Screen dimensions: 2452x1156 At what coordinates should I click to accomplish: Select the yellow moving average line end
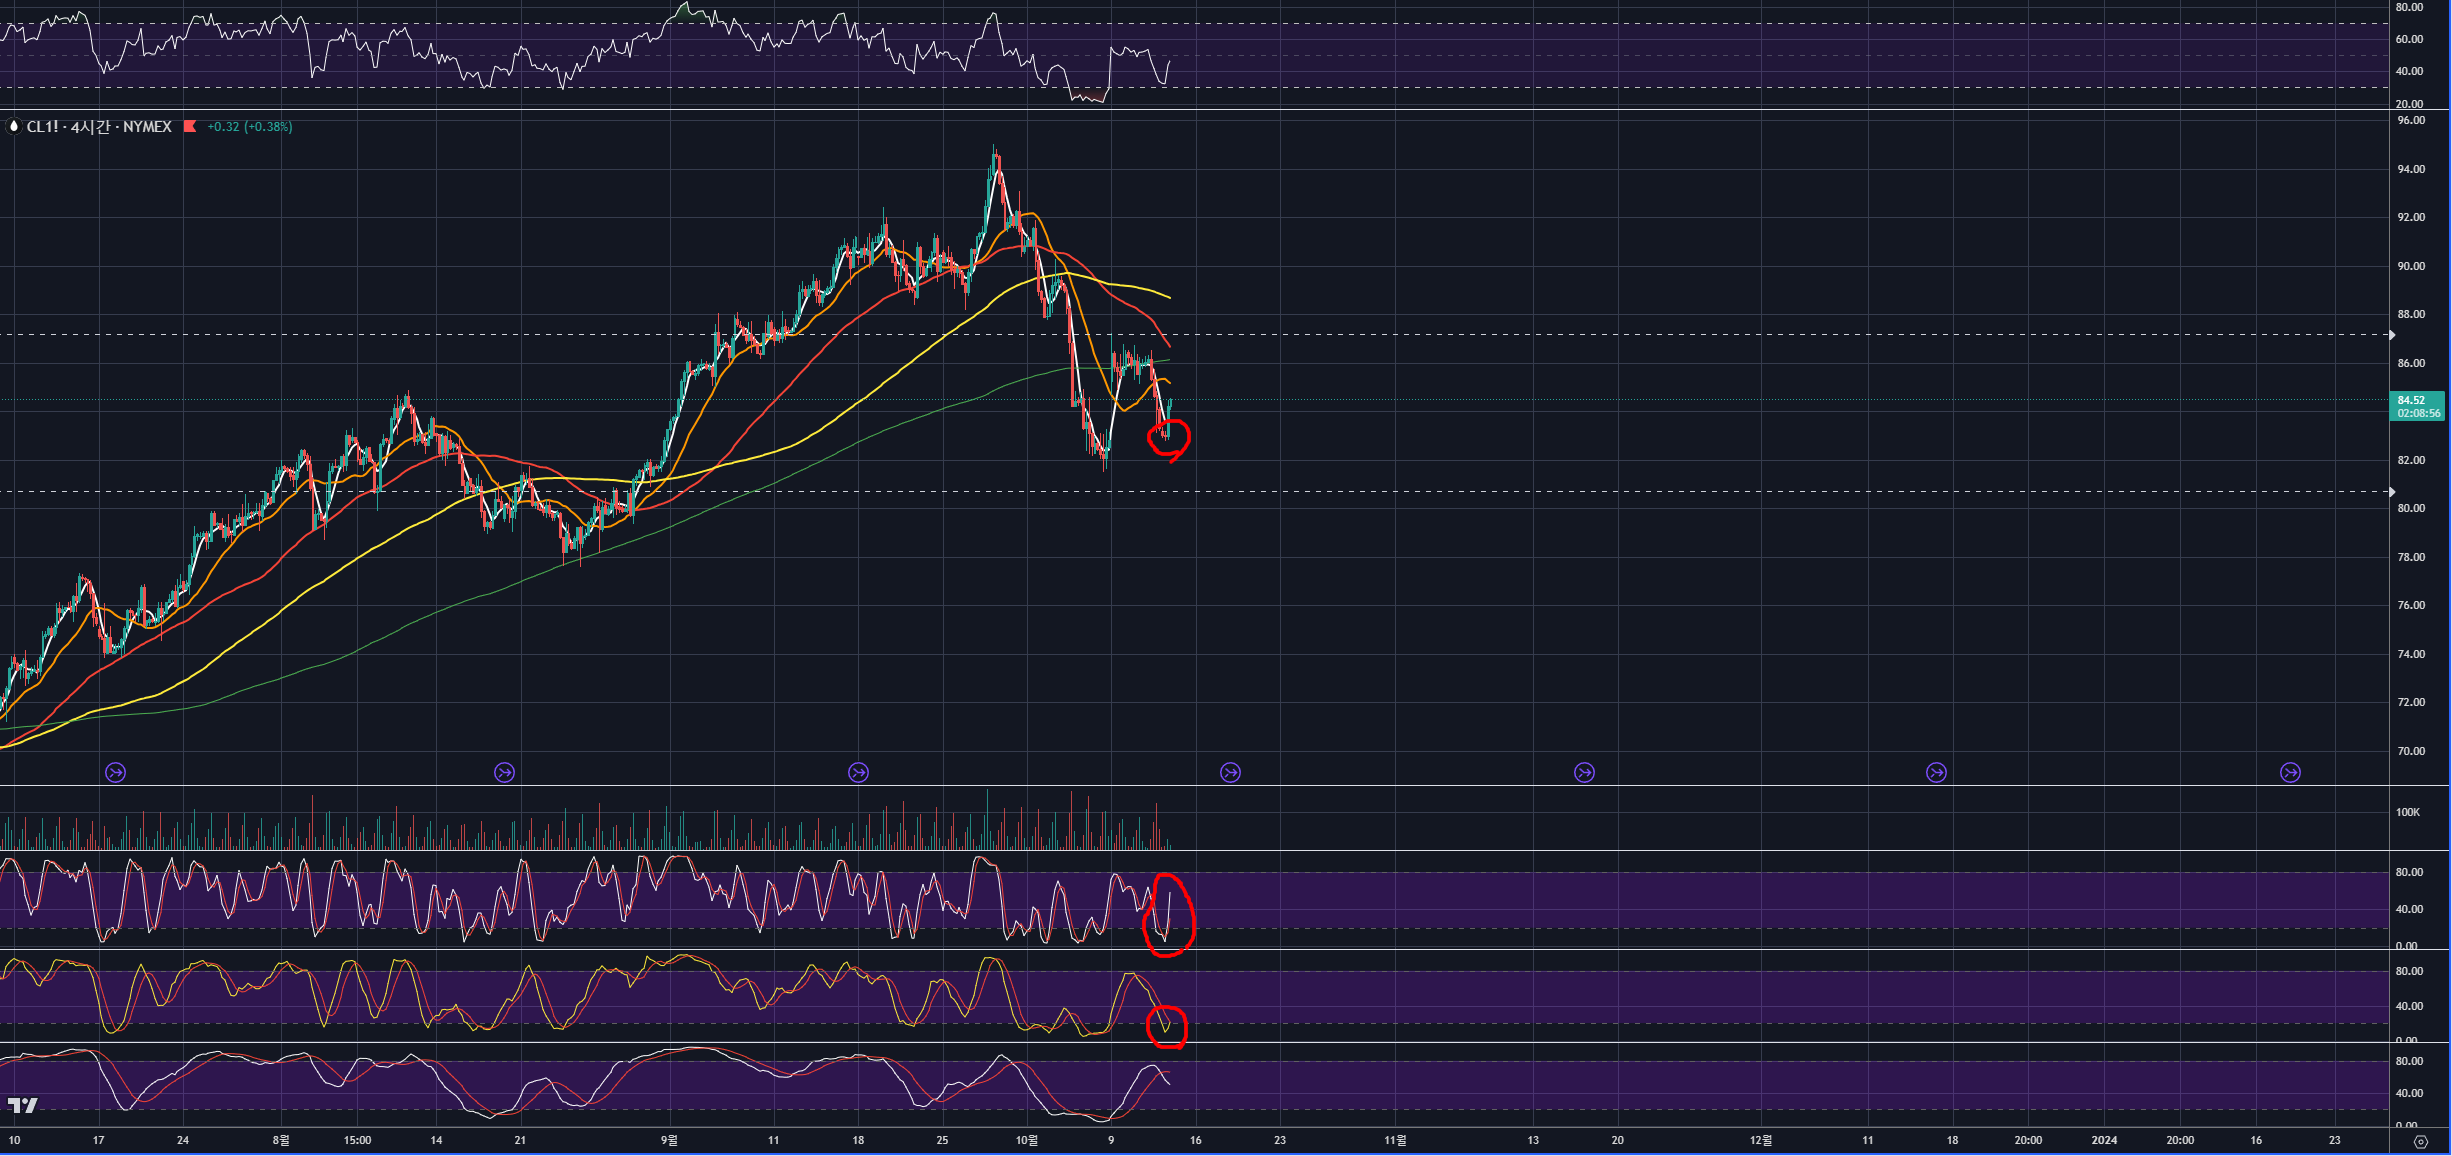pyautogui.click(x=1168, y=297)
